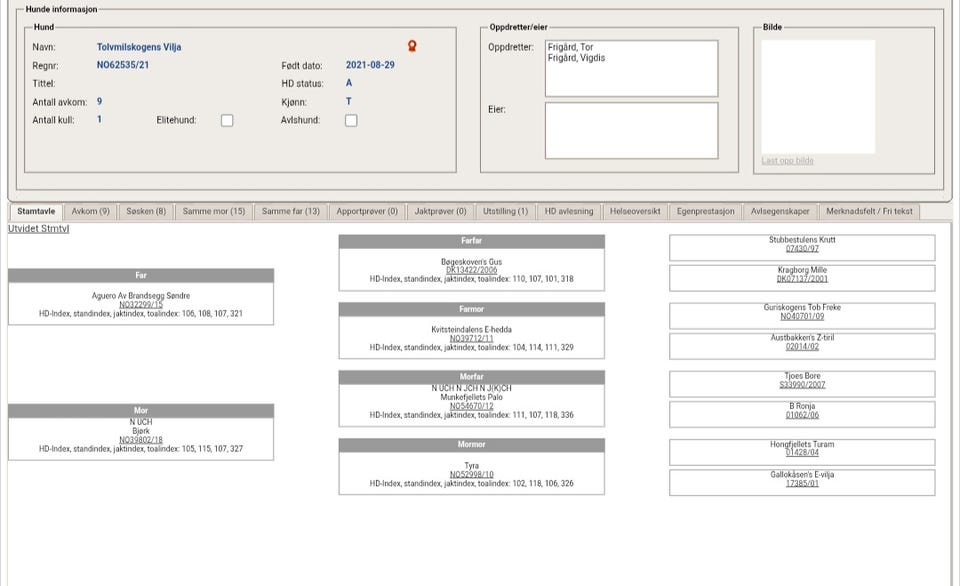Select the Kjønn value T
The width and height of the screenshot is (960, 586).
pos(349,102)
